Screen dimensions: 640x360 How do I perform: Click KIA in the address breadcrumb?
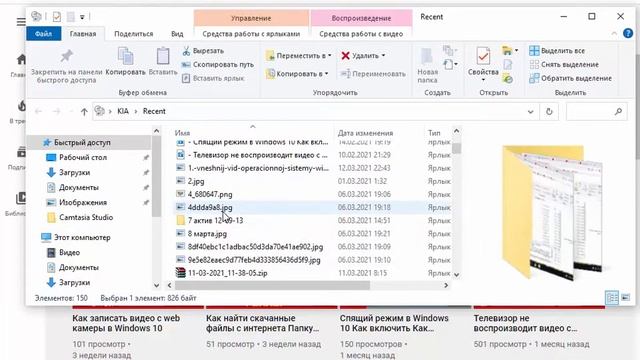click(x=123, y=111)
